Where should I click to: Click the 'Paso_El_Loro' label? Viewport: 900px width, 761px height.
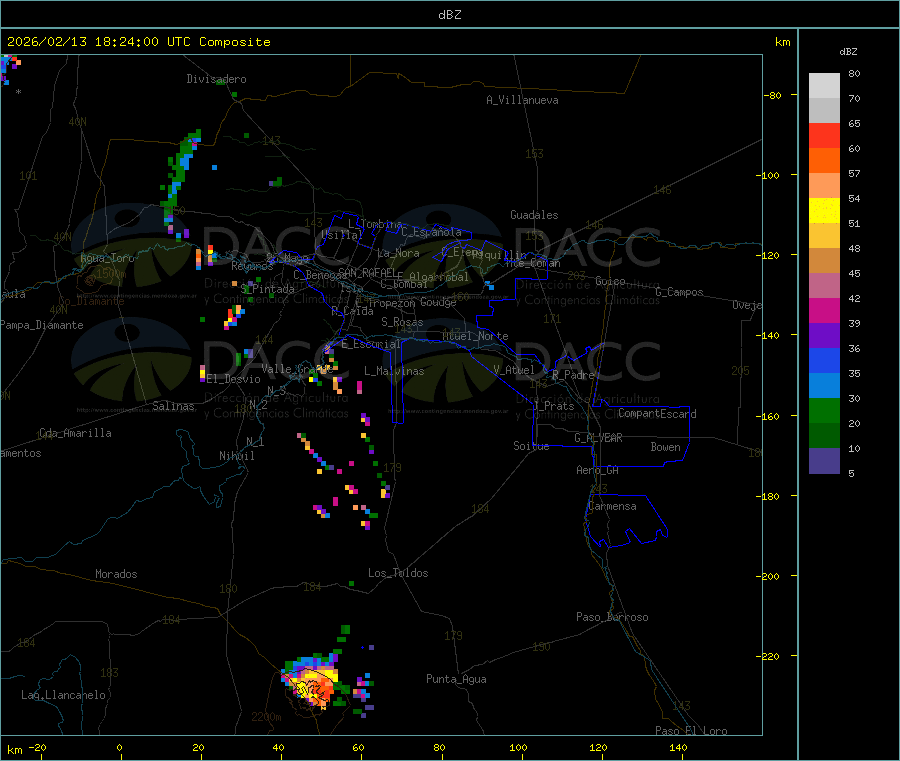coord(692,731)
